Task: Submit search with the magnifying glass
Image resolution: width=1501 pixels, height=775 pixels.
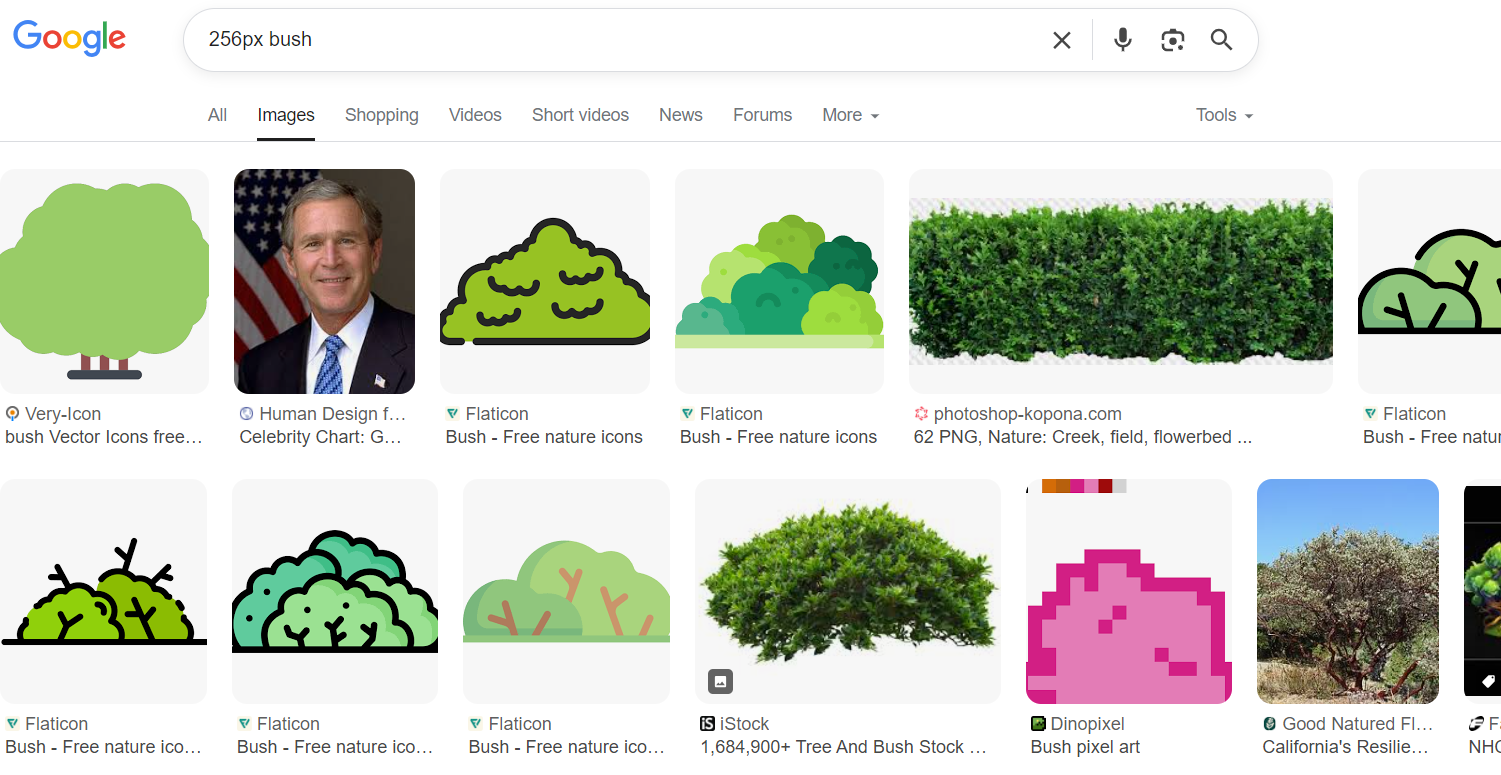Action: pyautogui.click(x=1221, y=40)
